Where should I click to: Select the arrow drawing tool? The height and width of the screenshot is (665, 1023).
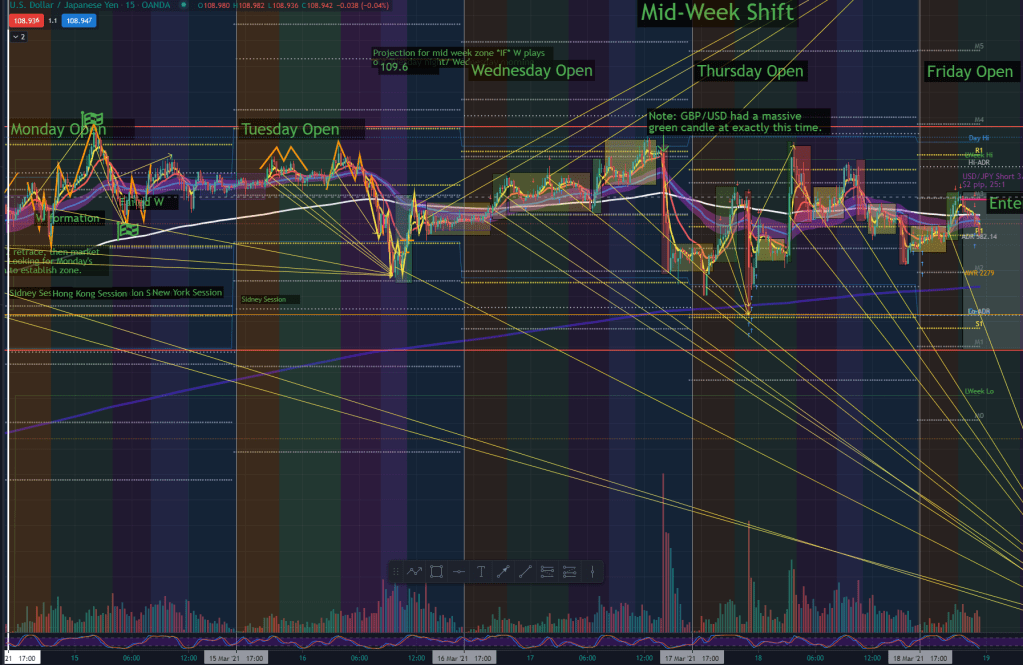click(503, 572)
